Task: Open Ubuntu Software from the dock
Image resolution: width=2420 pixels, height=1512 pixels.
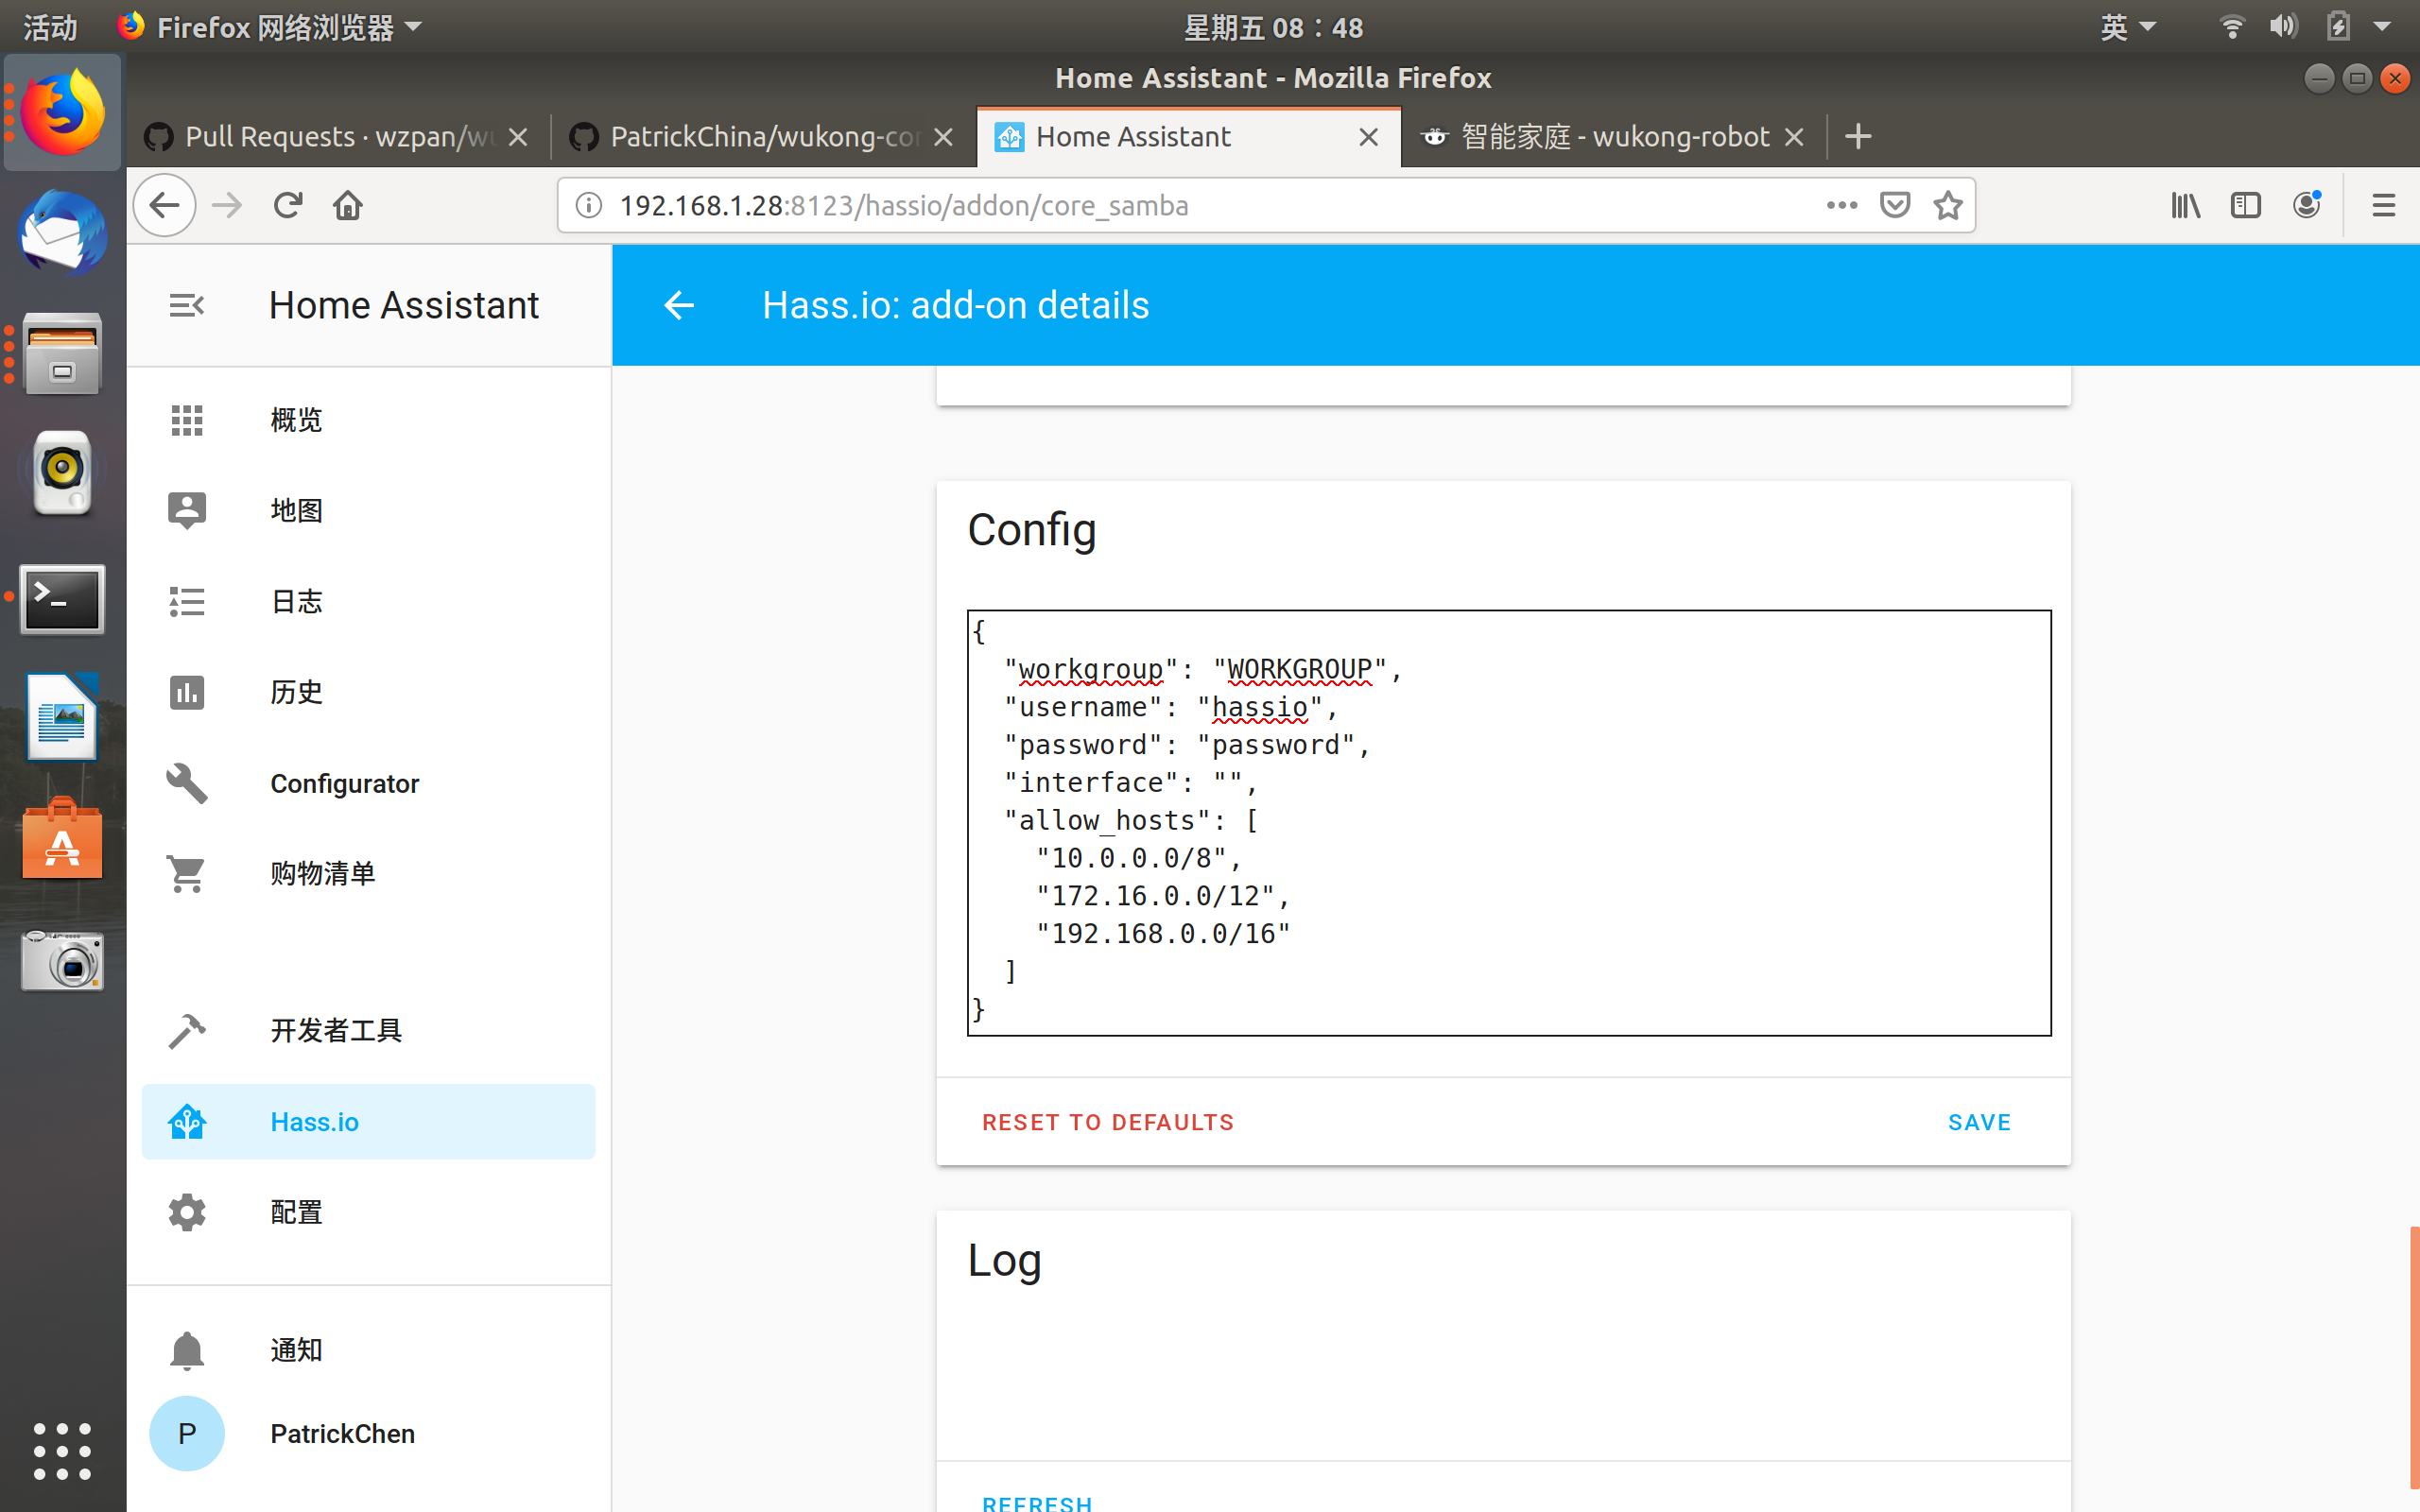Action: [62, 839]
